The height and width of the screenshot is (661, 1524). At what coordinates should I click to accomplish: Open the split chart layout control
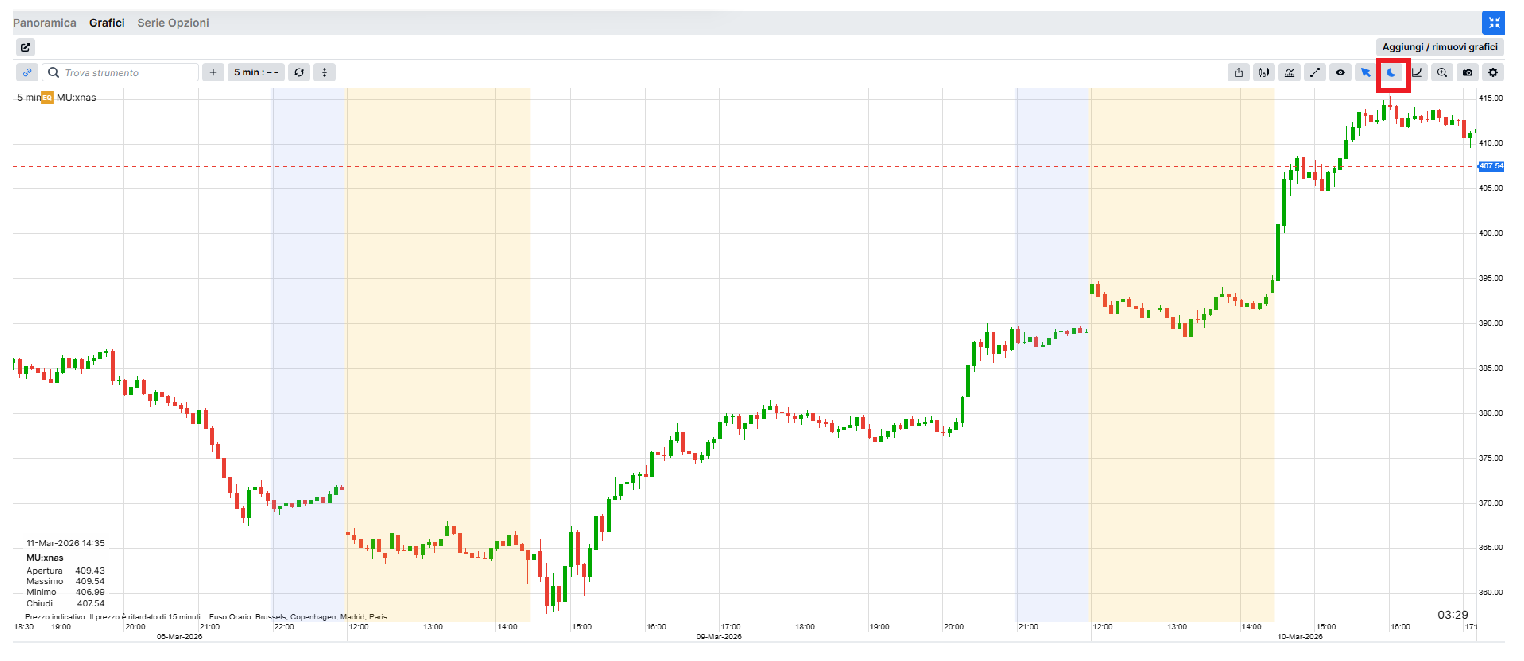(324, 72)
